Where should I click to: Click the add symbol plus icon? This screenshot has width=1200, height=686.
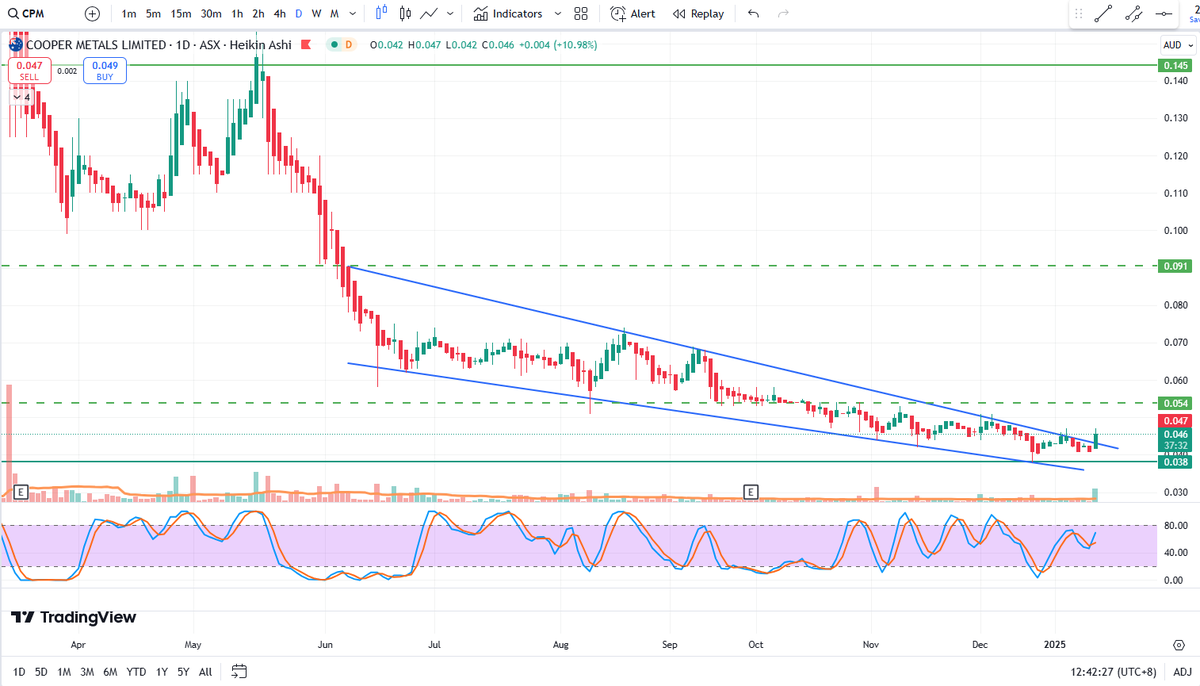coord(92,14)
